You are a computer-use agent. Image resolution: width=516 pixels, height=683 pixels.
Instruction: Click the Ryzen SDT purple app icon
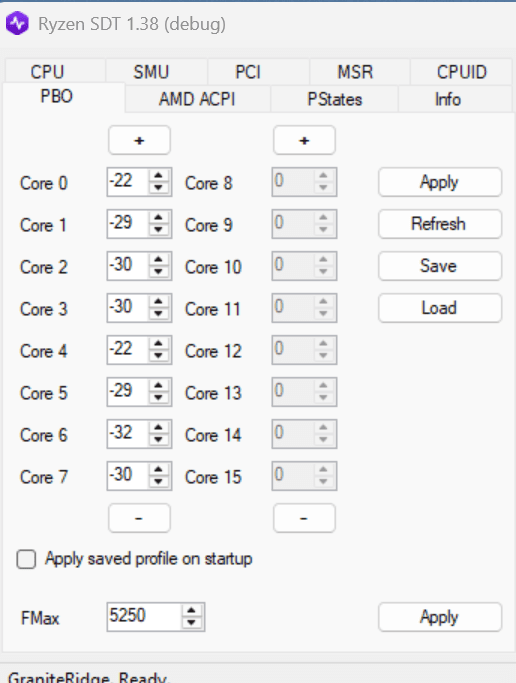(x=17, y=23)
